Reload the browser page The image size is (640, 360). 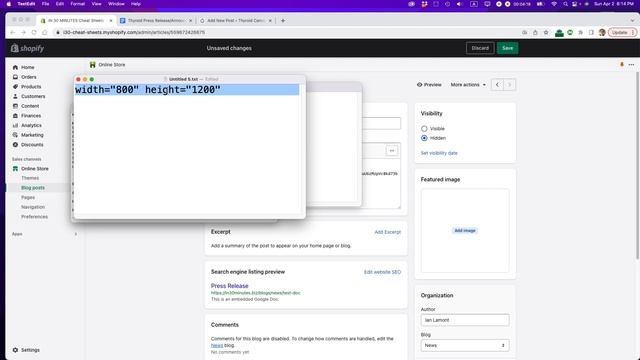34,32
